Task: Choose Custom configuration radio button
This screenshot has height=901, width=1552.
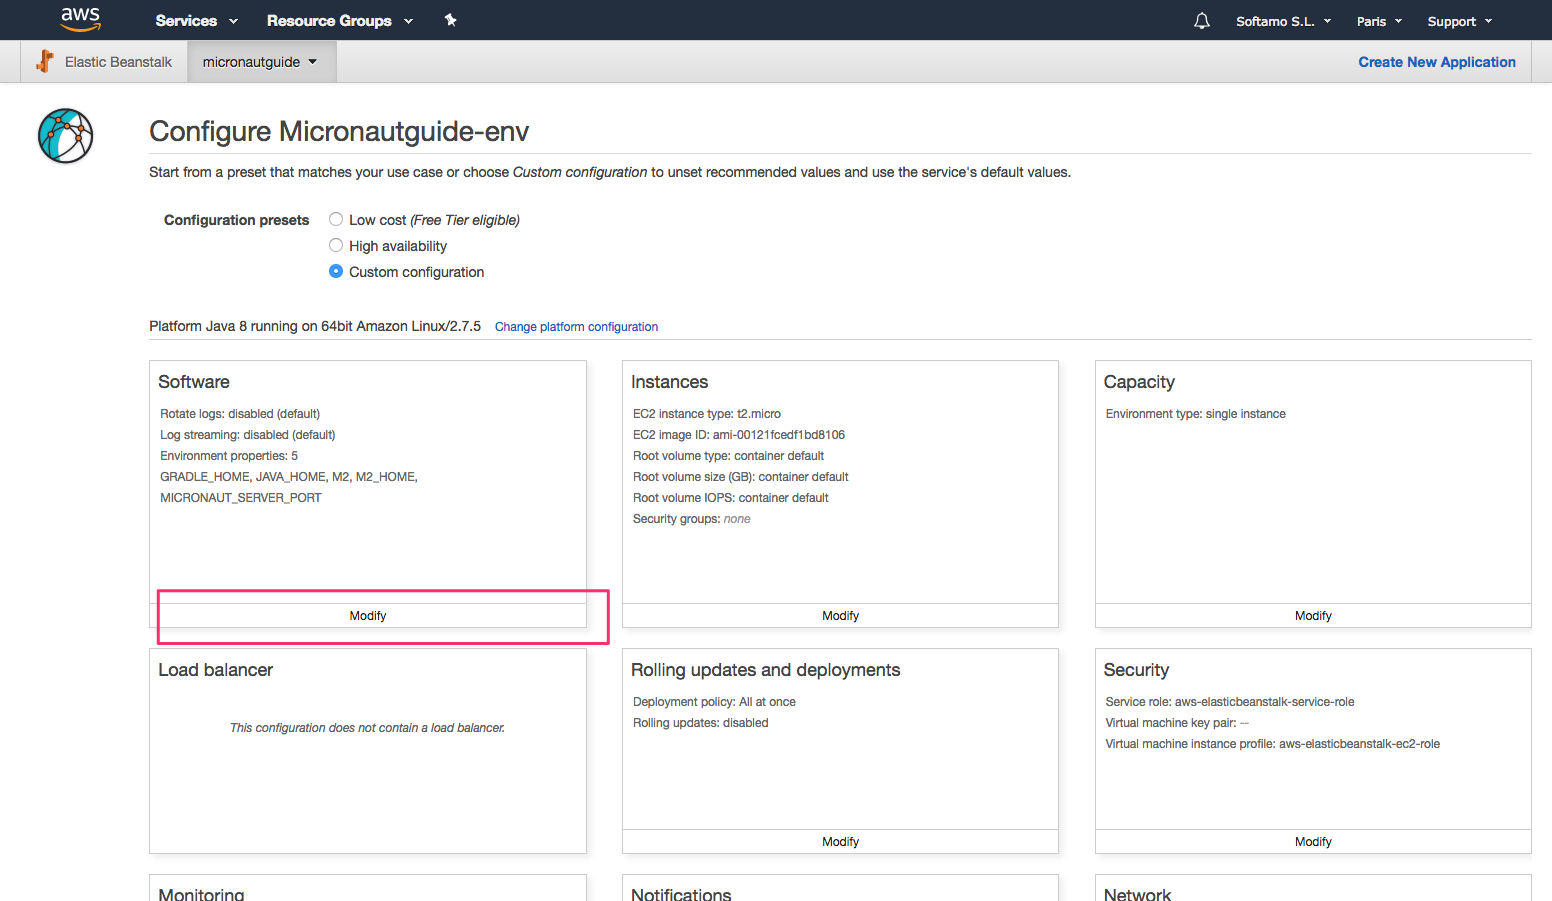Action: (336, 272)
